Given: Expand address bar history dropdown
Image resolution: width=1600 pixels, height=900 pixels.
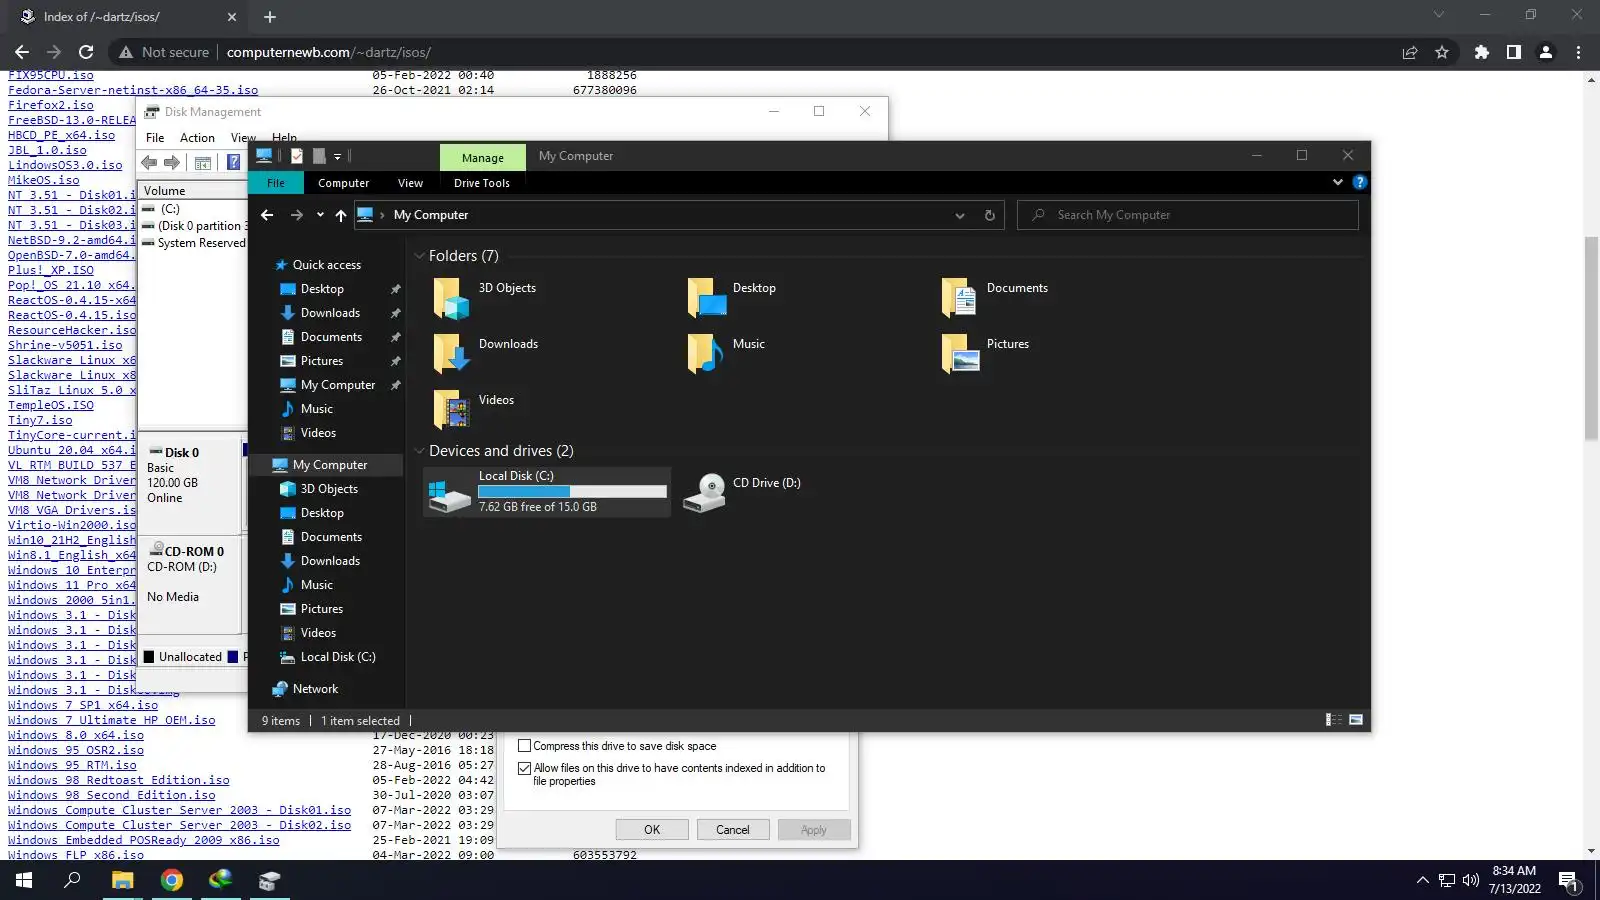Looking at the screenshot, I should (x=960, y=215).
